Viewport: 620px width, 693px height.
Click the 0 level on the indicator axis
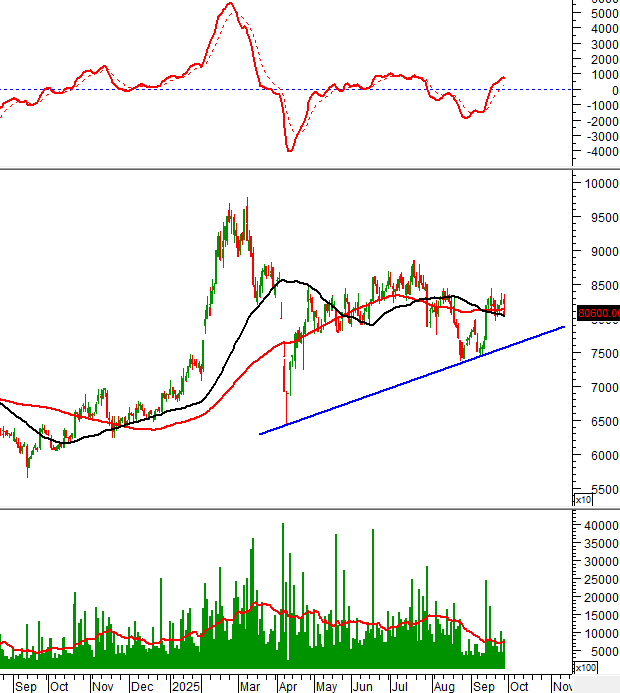[x=615, y=91]
